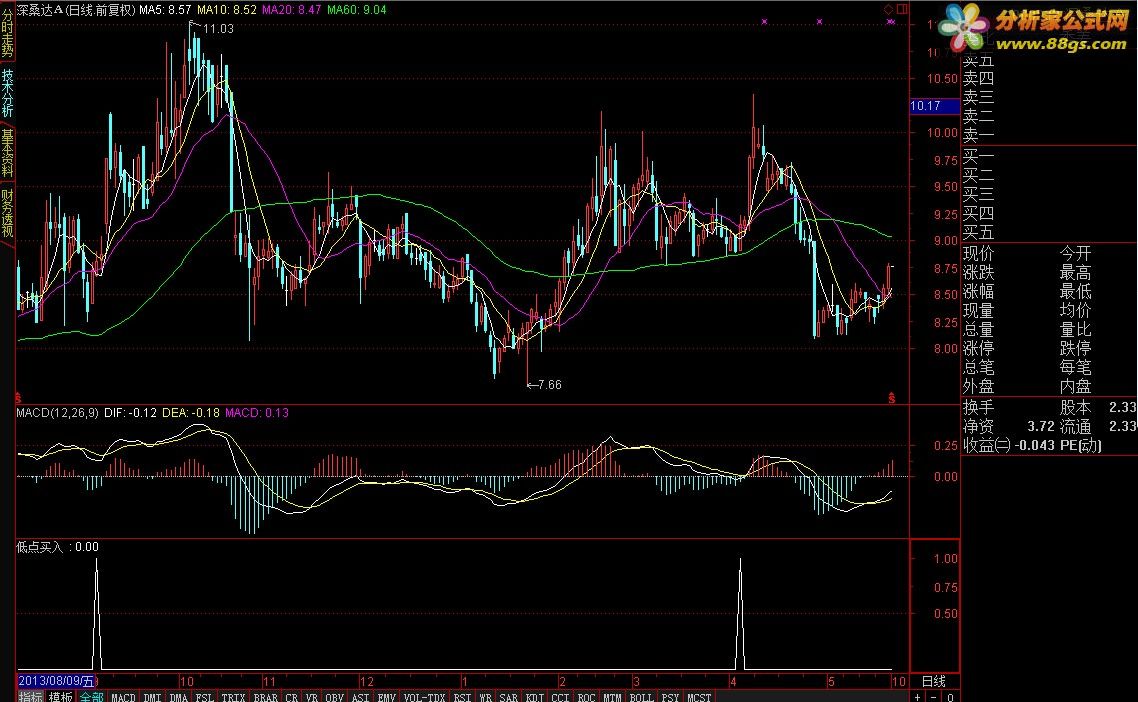This screenshot has width=1138, height=702.
Task: Switch indicator to BRAR
Action: 266,697
